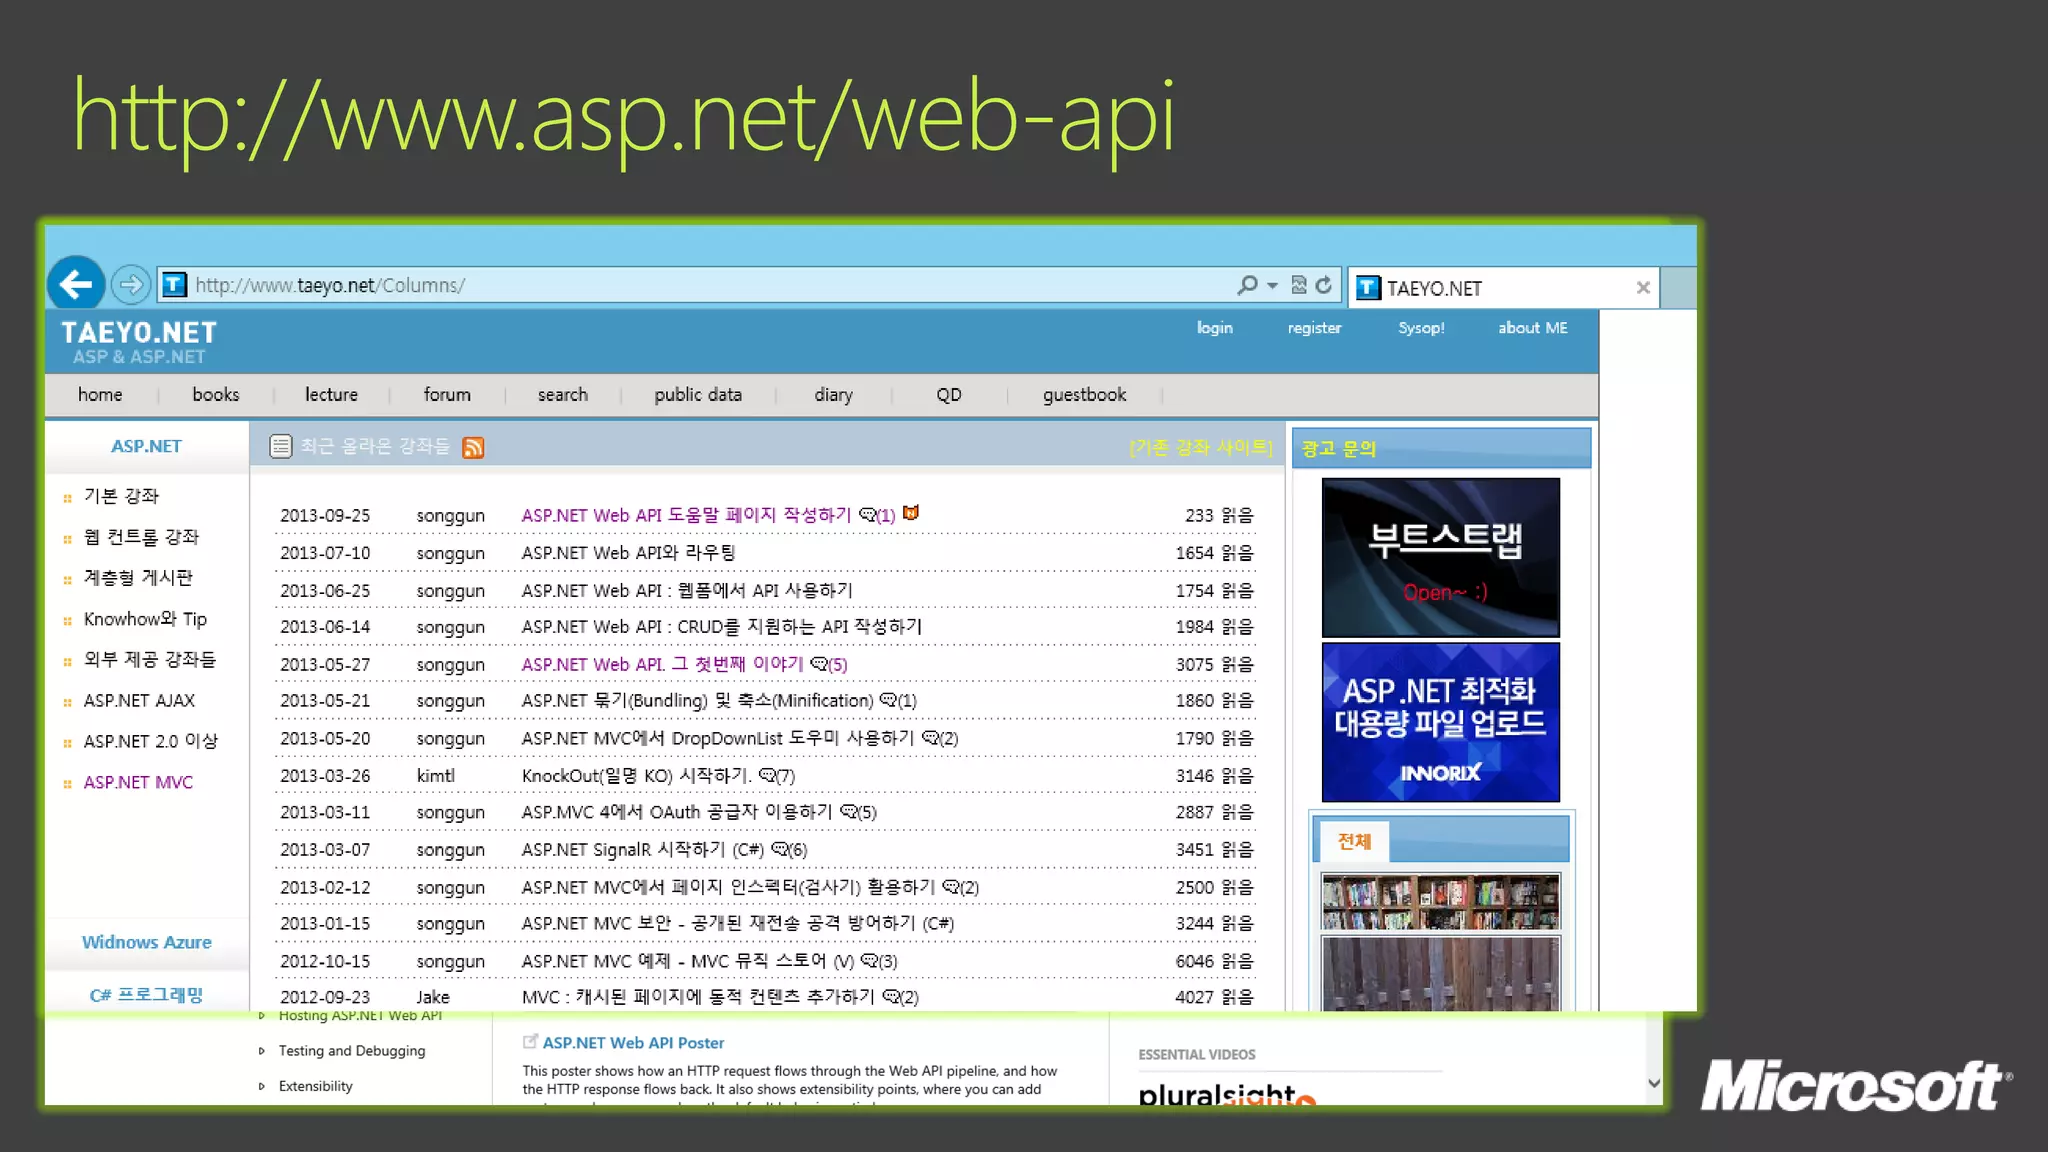Open the diary menu item
The width and height of the screenshot is (2048, 1152).
(x=833, y=395)
